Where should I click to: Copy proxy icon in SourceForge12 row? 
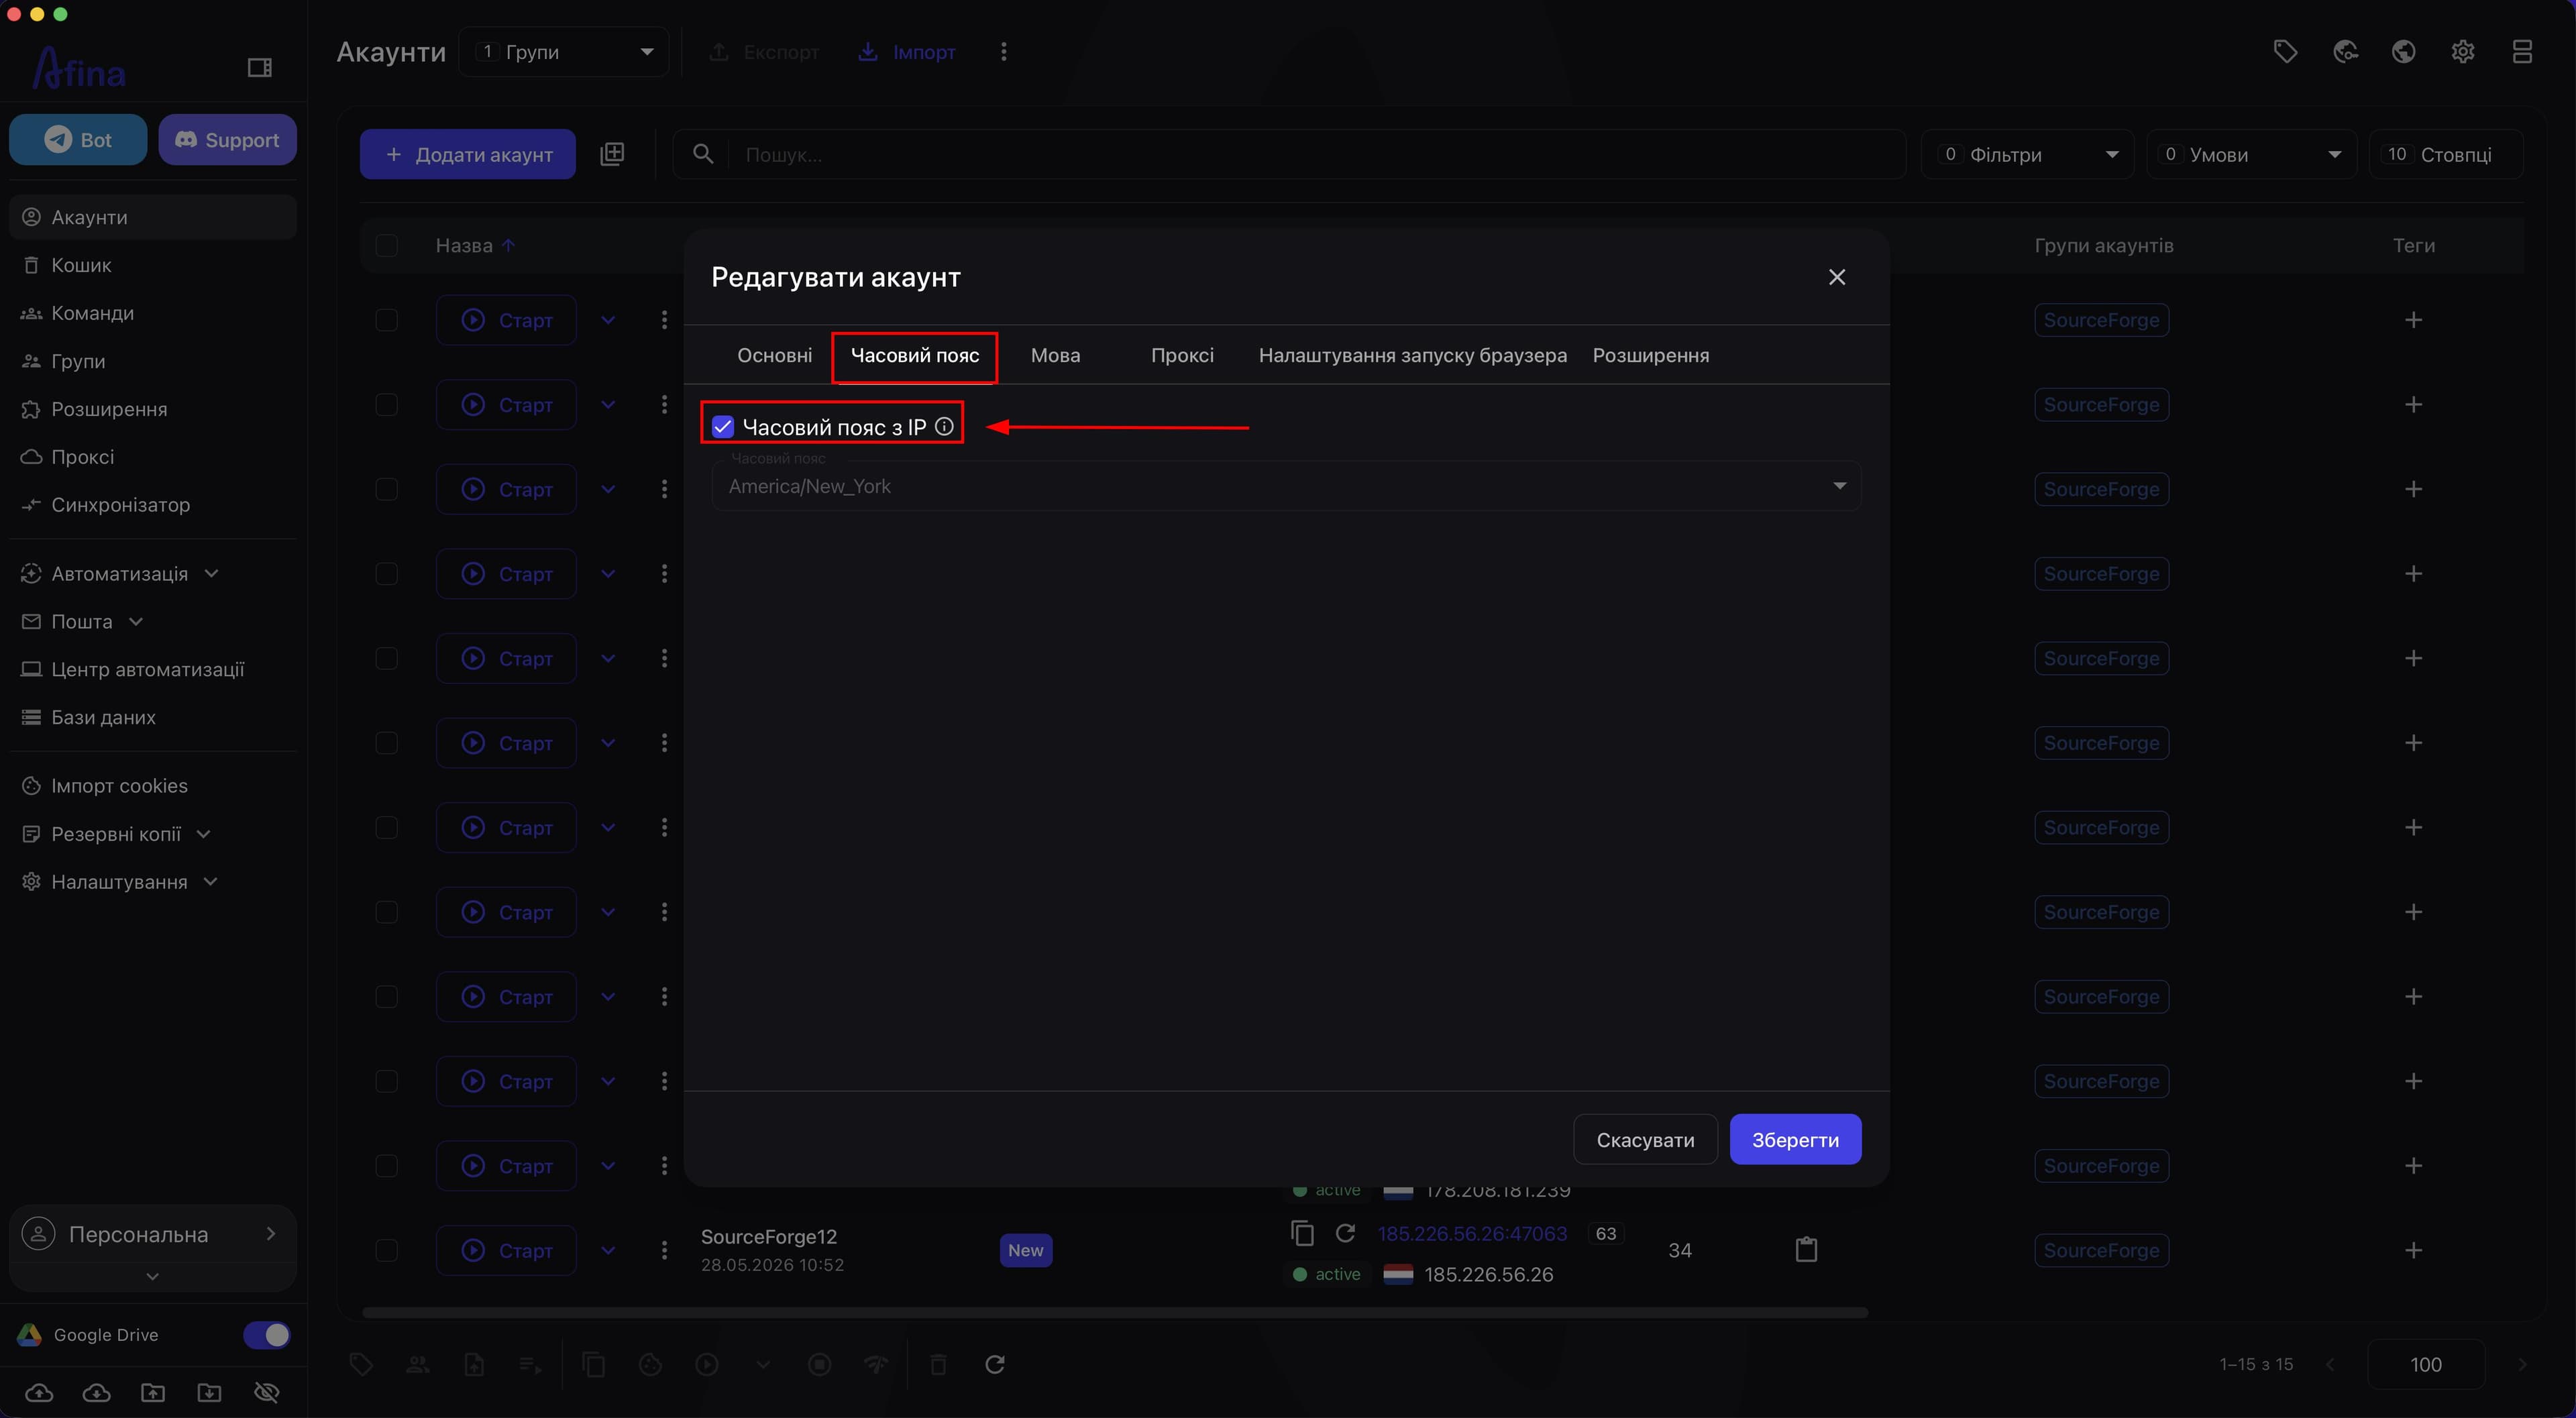(x=1302, y=1233)
